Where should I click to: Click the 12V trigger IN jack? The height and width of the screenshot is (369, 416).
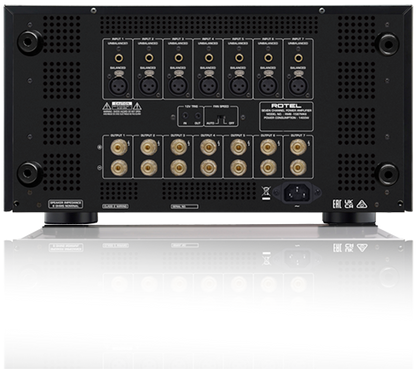(x=185, y=116)
